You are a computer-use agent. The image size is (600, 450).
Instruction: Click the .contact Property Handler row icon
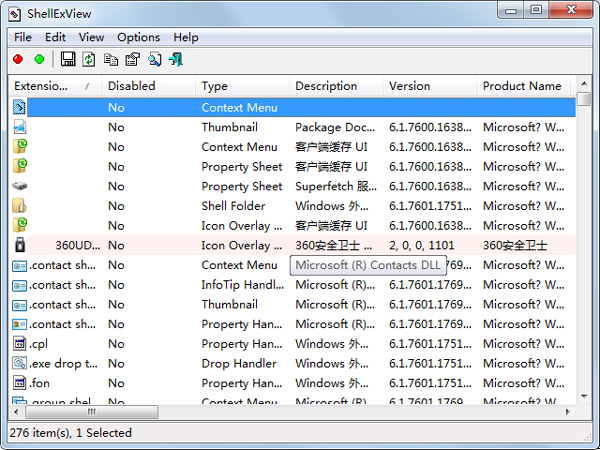tap(19, 324)
